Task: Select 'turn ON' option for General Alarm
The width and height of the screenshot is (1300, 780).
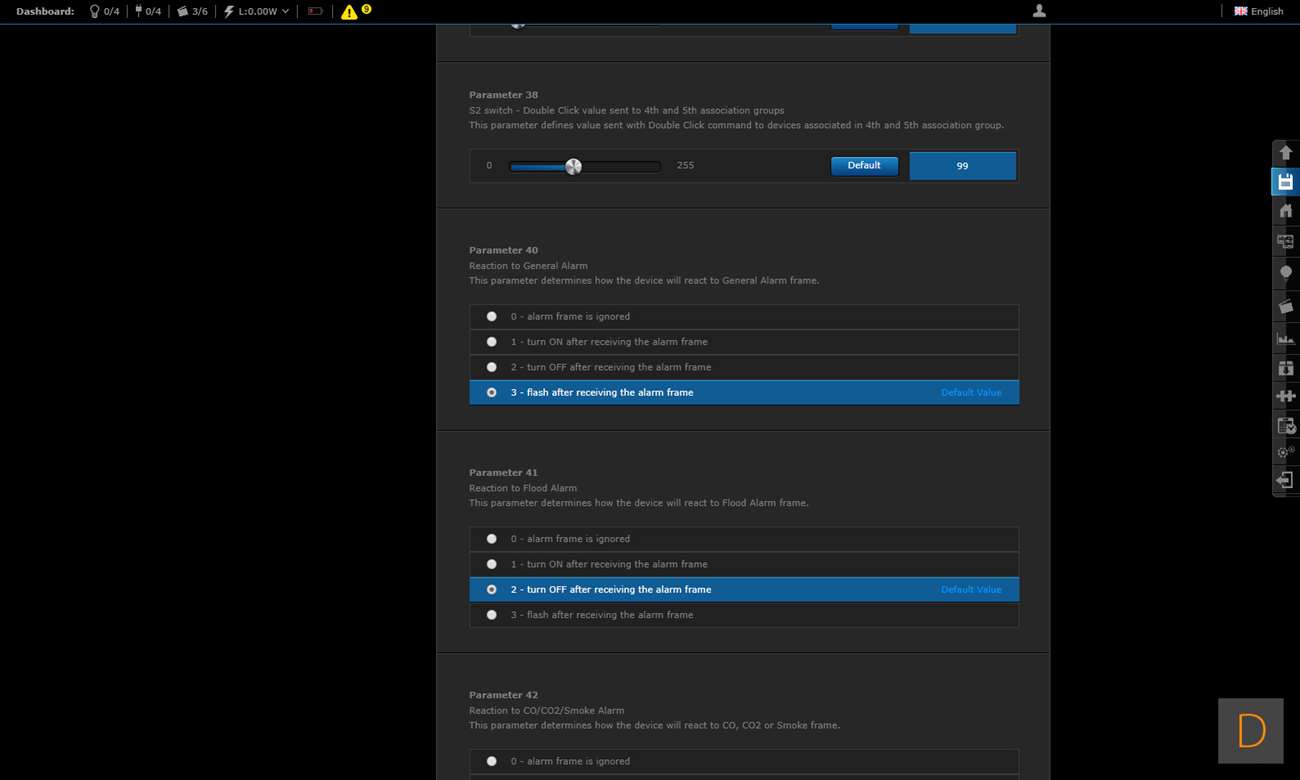Action: [491, 342]
